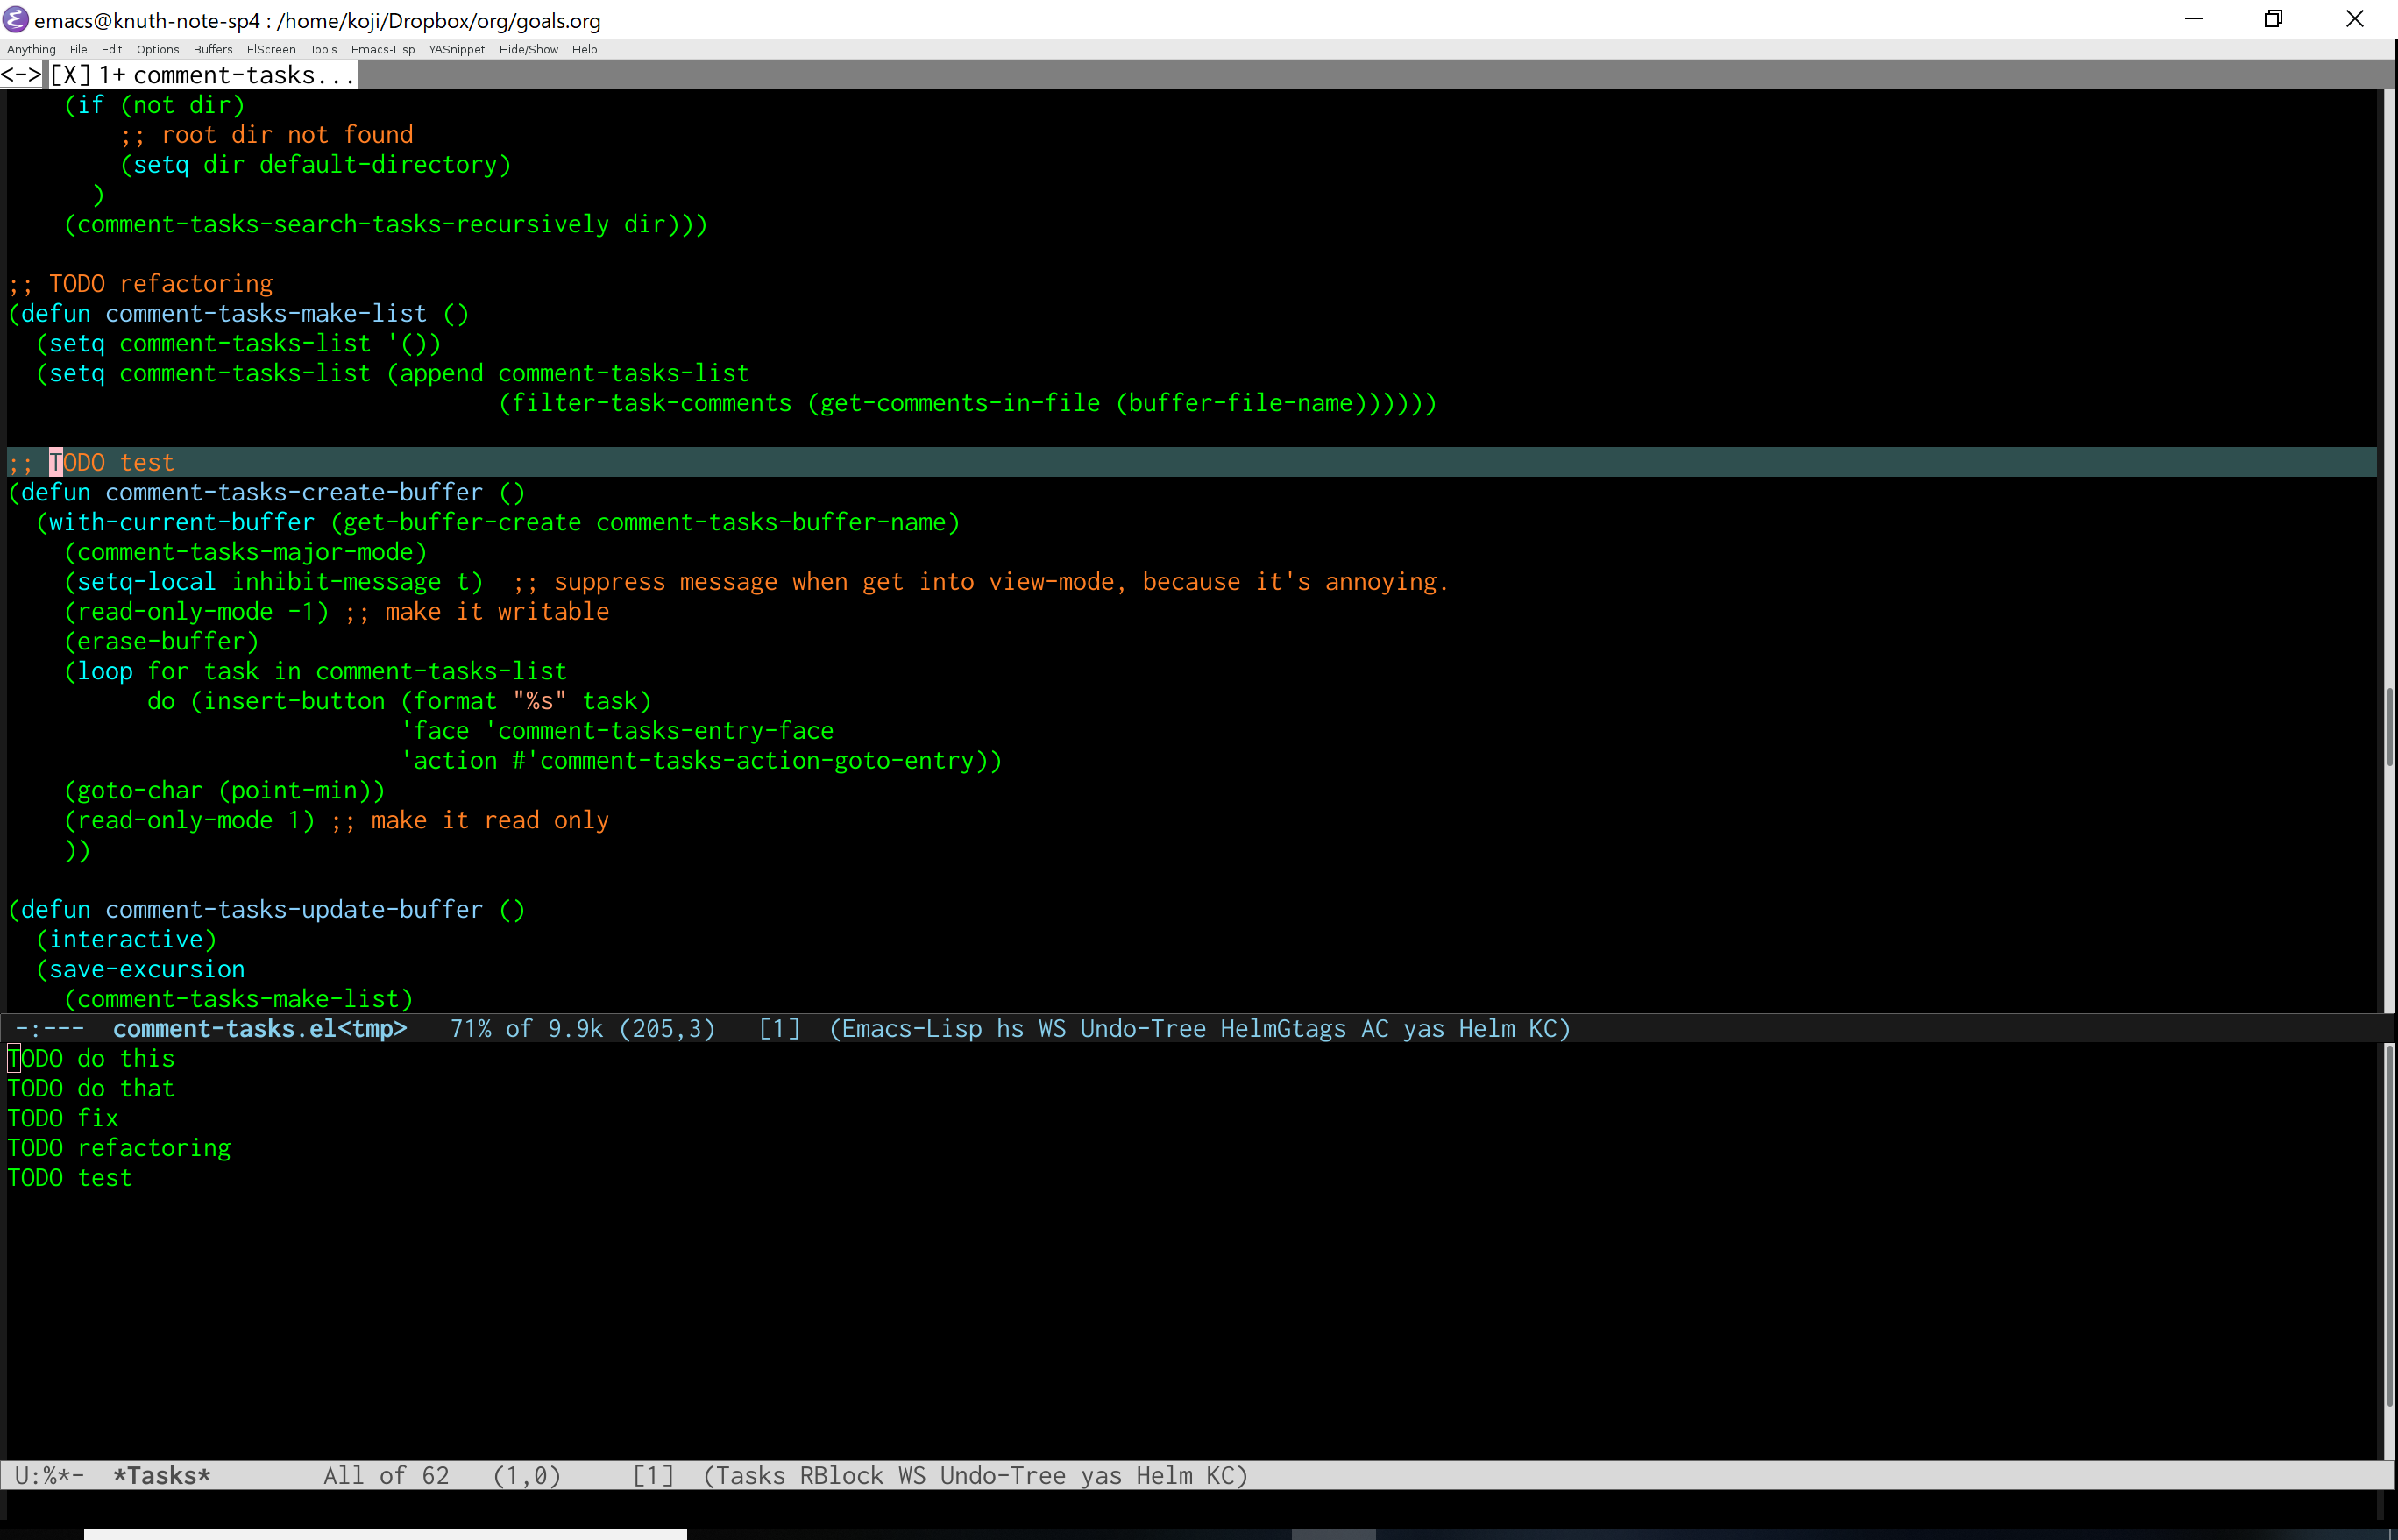Viewport: 2398px width, 1540px height.
Task: Click 'defun comment-tasks-update-buffer' line
Action: [266, 910]
